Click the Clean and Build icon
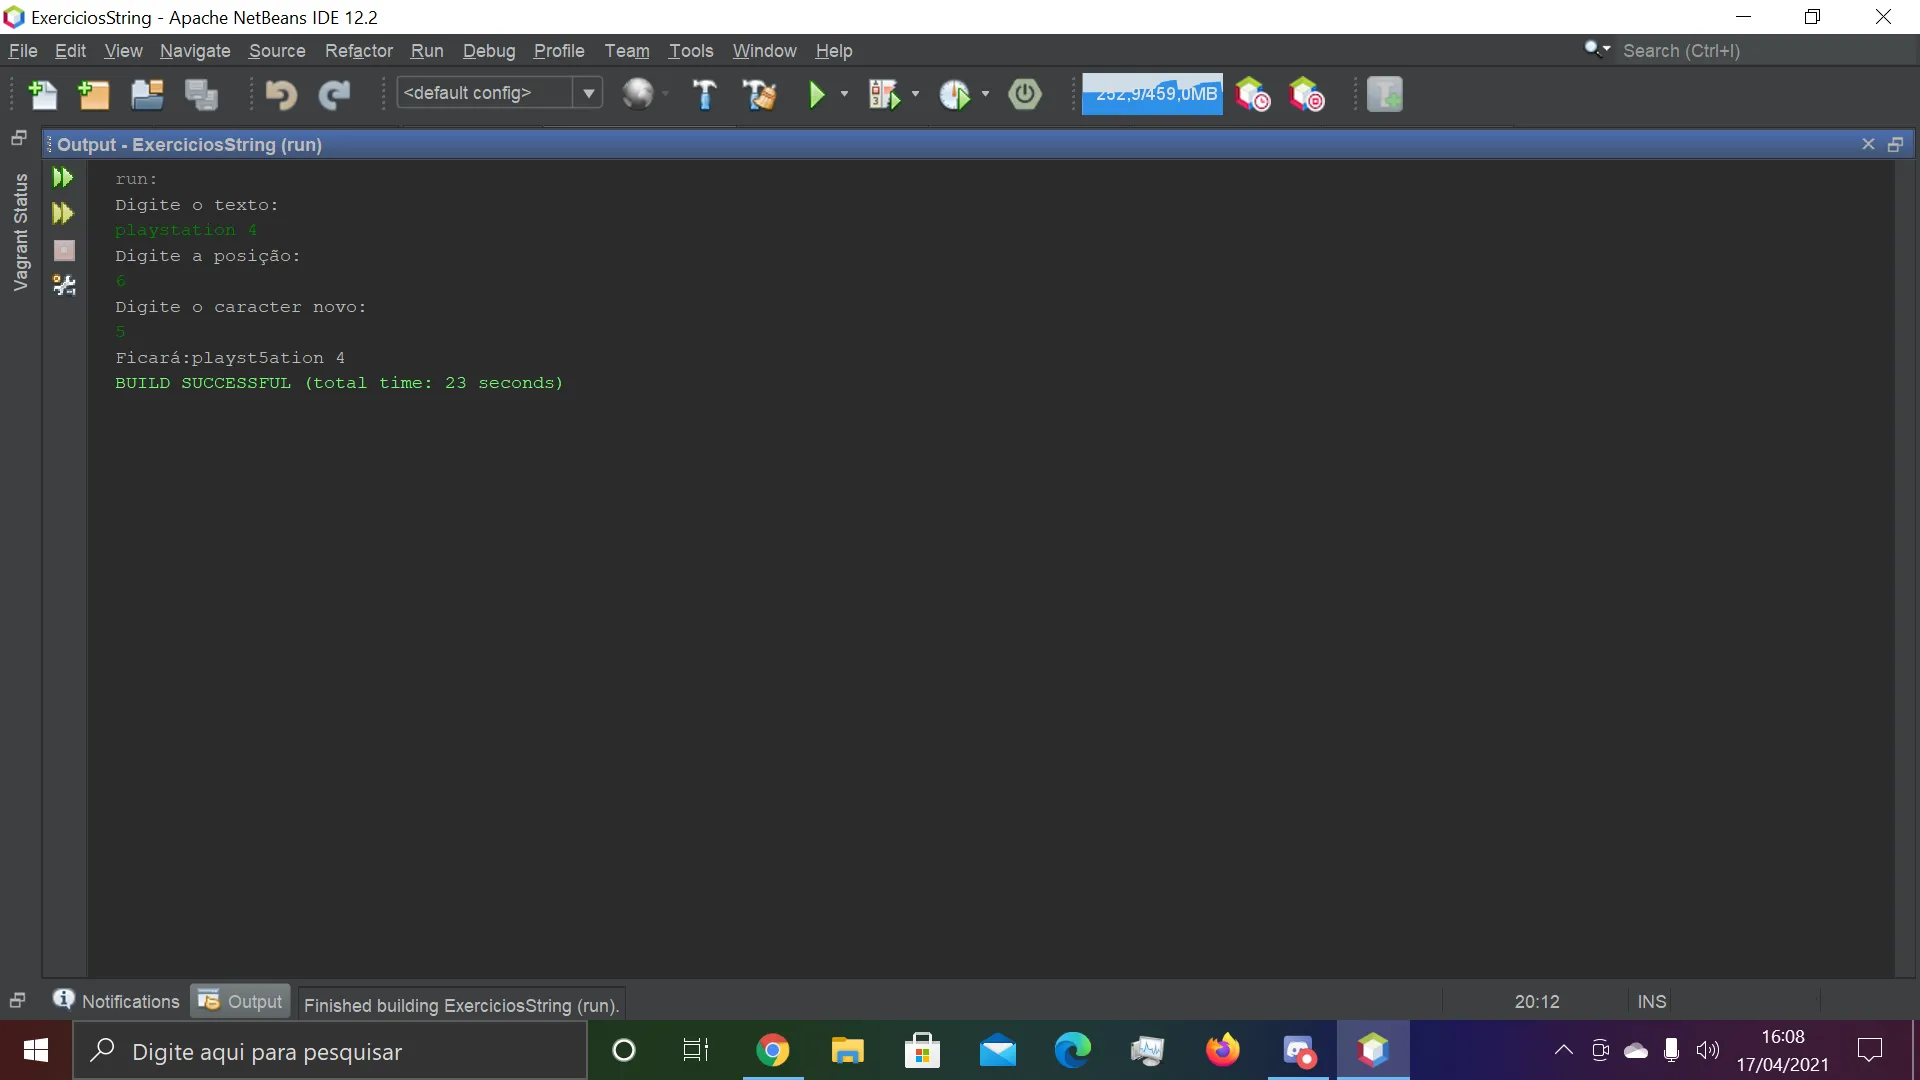The image size is (1920, 1080). click(x=759, y=94)
